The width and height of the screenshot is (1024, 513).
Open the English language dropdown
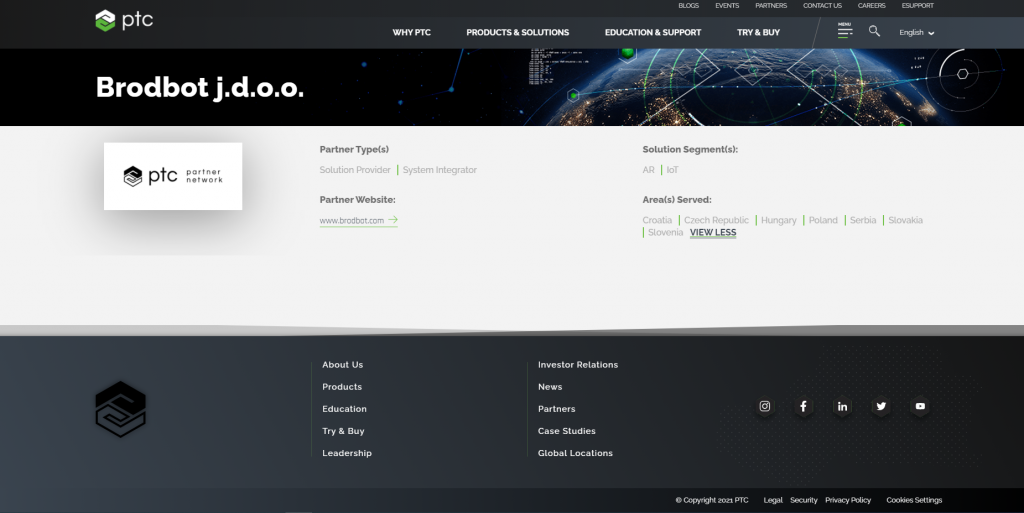coord(916,33)
